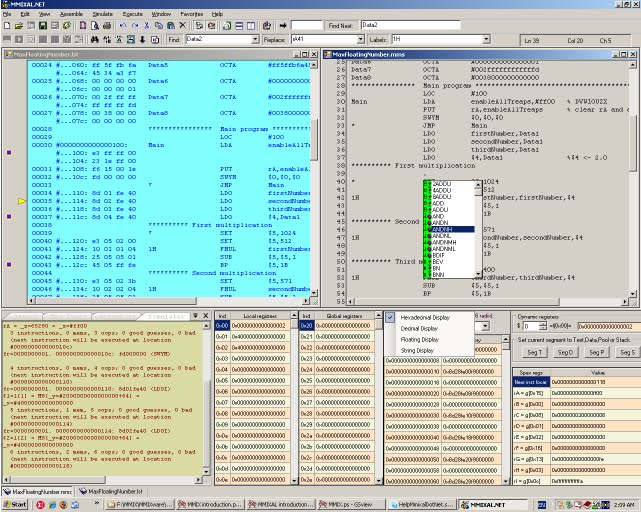Open the Execute menu
This screenshot has height=512, width=641.
point(132,14)
